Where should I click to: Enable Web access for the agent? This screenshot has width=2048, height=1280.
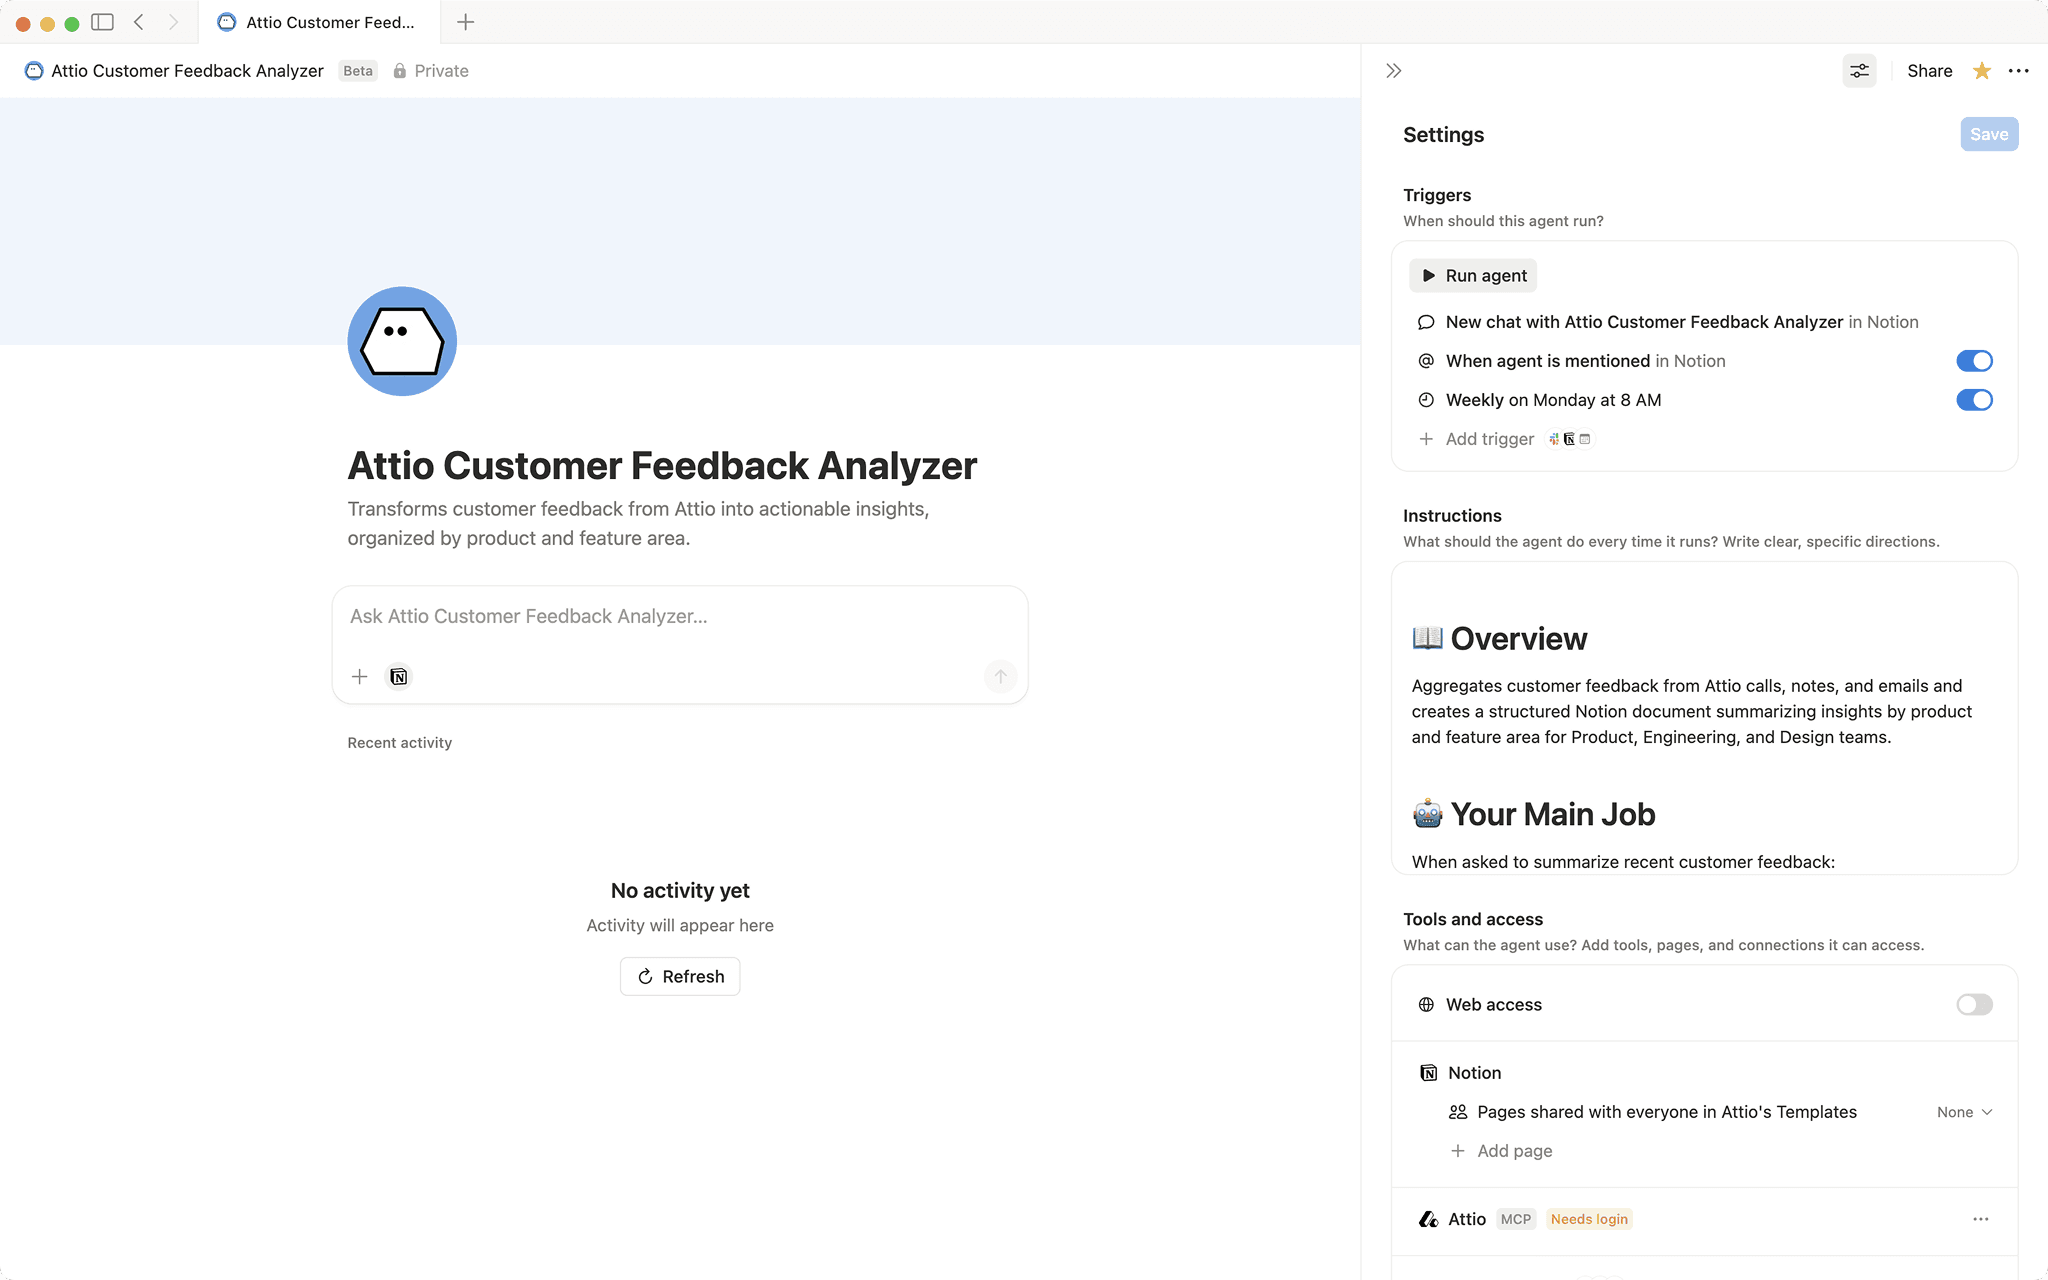1973,1004
